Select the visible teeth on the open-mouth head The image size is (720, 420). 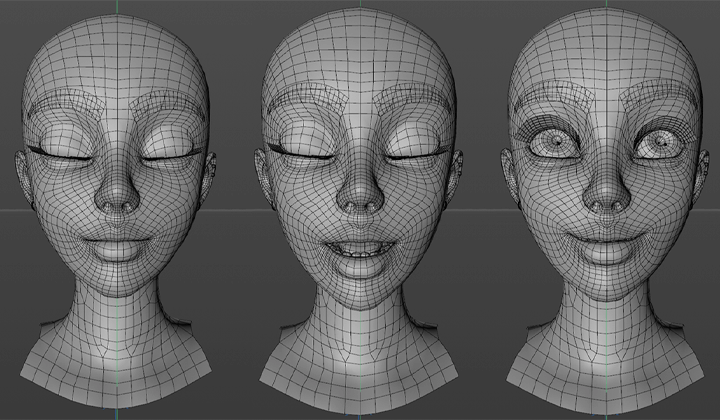pos(361,251)
